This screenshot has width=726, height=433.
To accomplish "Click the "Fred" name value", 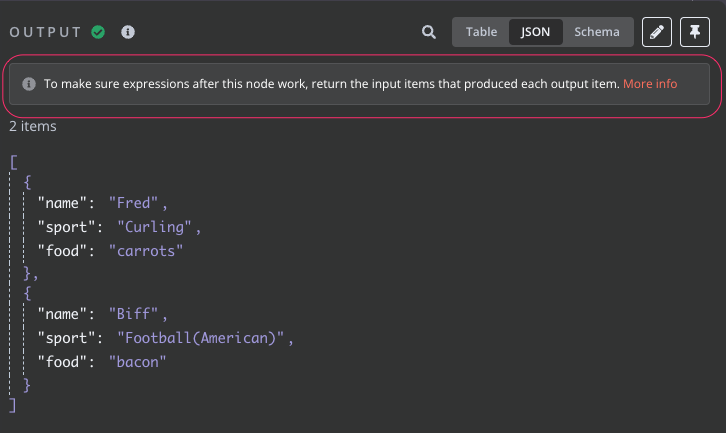I will (133, 203).
